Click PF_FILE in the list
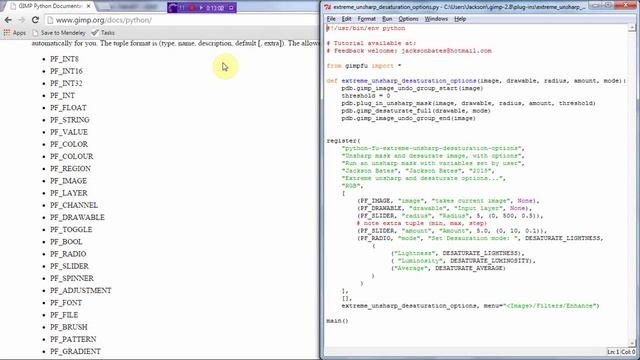Screen dimensions: 640x360 [x=64, y=315]
